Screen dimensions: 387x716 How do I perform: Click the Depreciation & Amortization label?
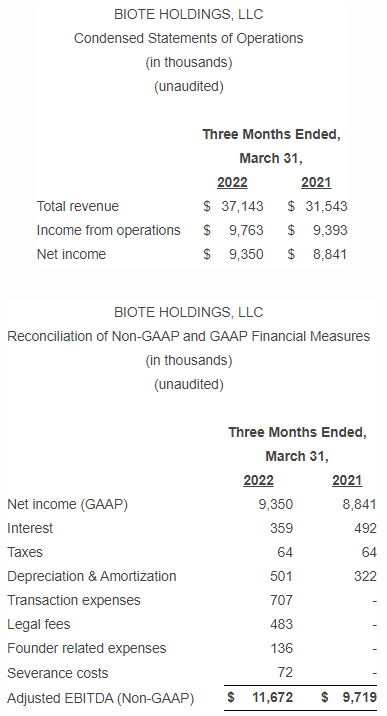(92, 576)
